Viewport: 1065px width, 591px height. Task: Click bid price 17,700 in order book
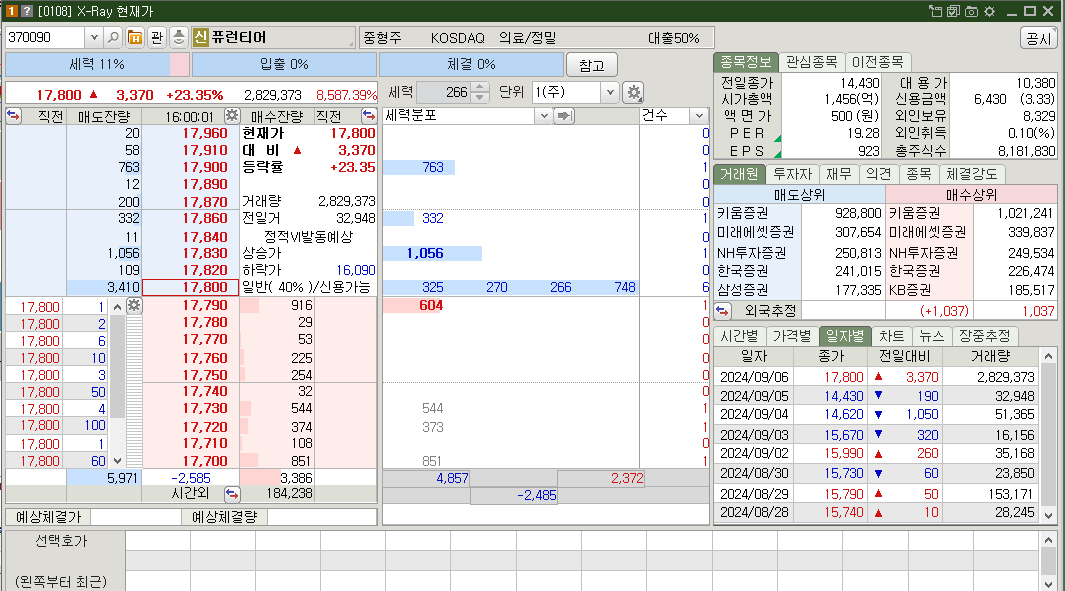[204, 461]
